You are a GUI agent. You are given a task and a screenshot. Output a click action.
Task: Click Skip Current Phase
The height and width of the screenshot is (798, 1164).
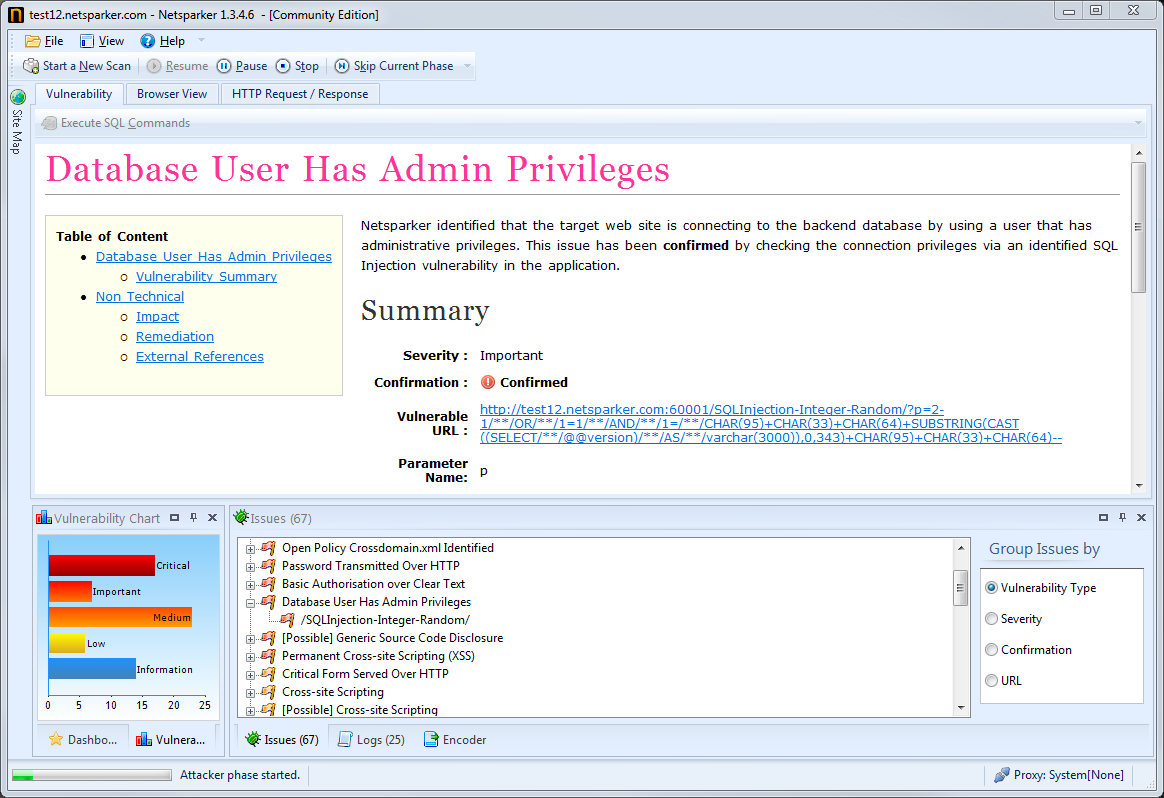[394, 66]
